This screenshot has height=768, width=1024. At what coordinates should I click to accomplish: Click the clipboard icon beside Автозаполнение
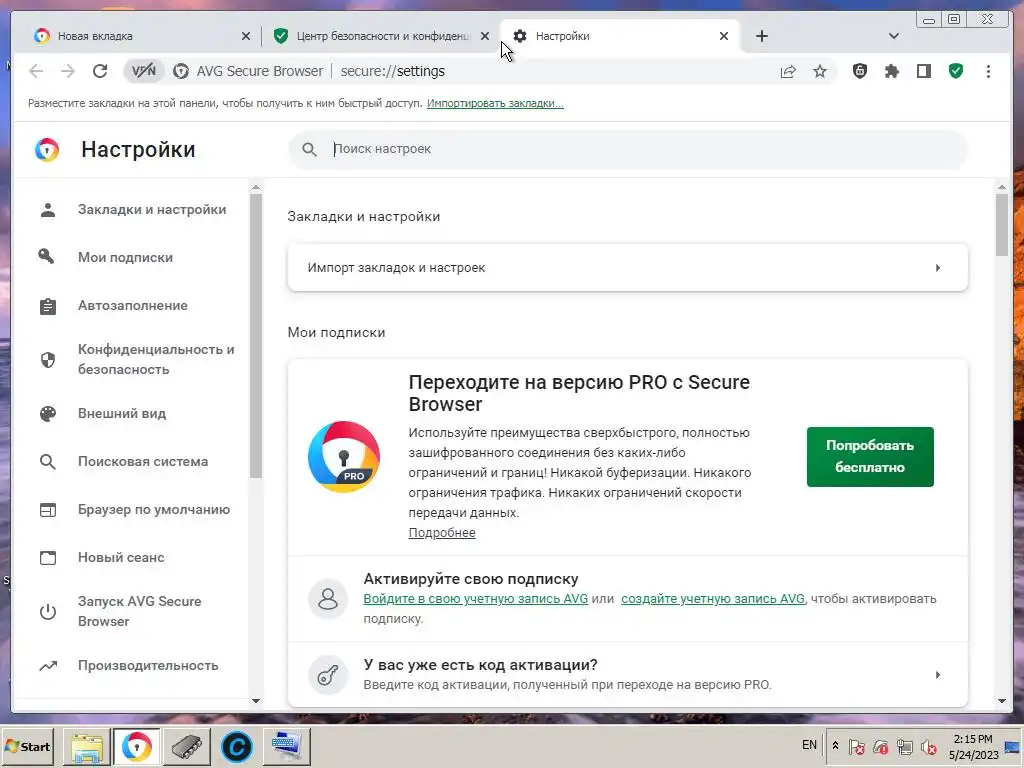(x=48, y=306)
